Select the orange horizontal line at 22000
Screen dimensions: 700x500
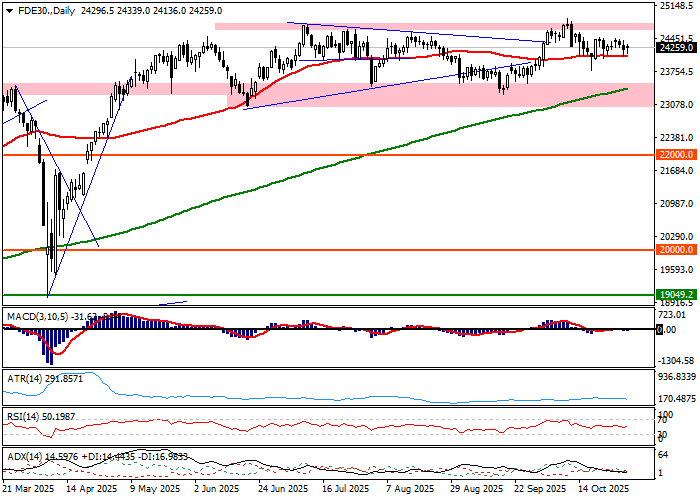(300, 155)
